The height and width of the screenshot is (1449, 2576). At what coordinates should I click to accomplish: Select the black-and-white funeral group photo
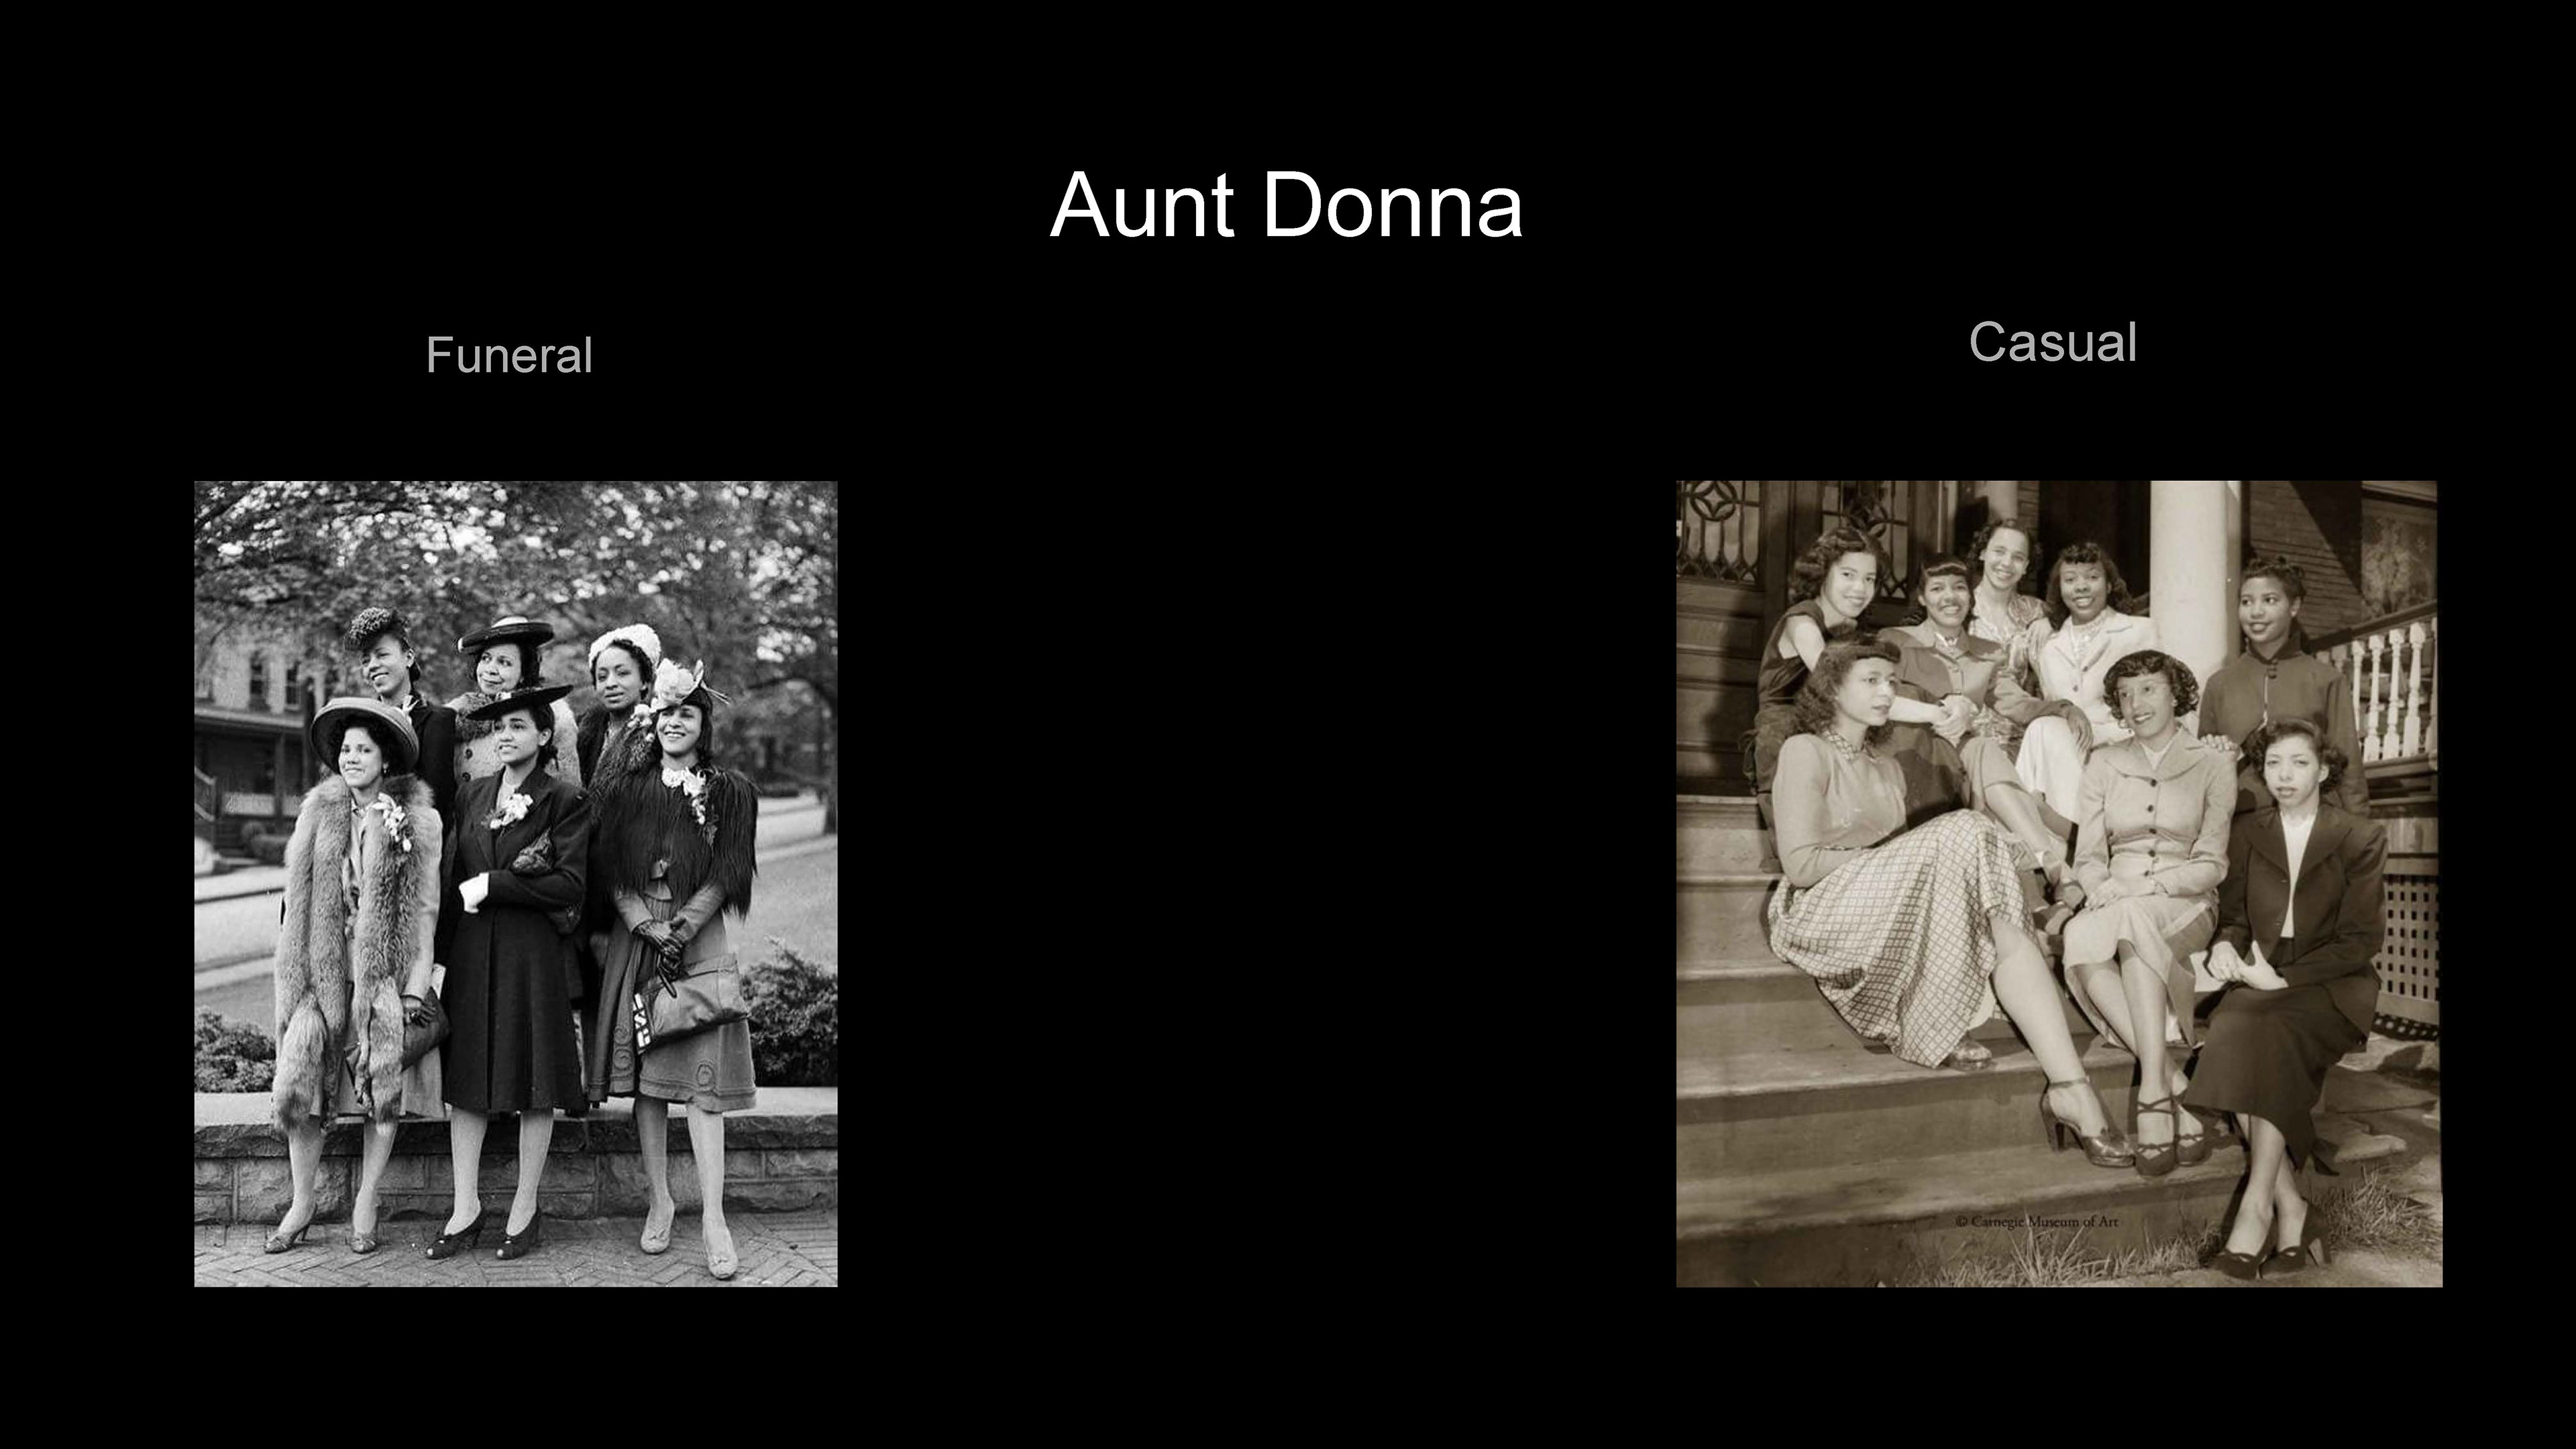tap(516, 884)
